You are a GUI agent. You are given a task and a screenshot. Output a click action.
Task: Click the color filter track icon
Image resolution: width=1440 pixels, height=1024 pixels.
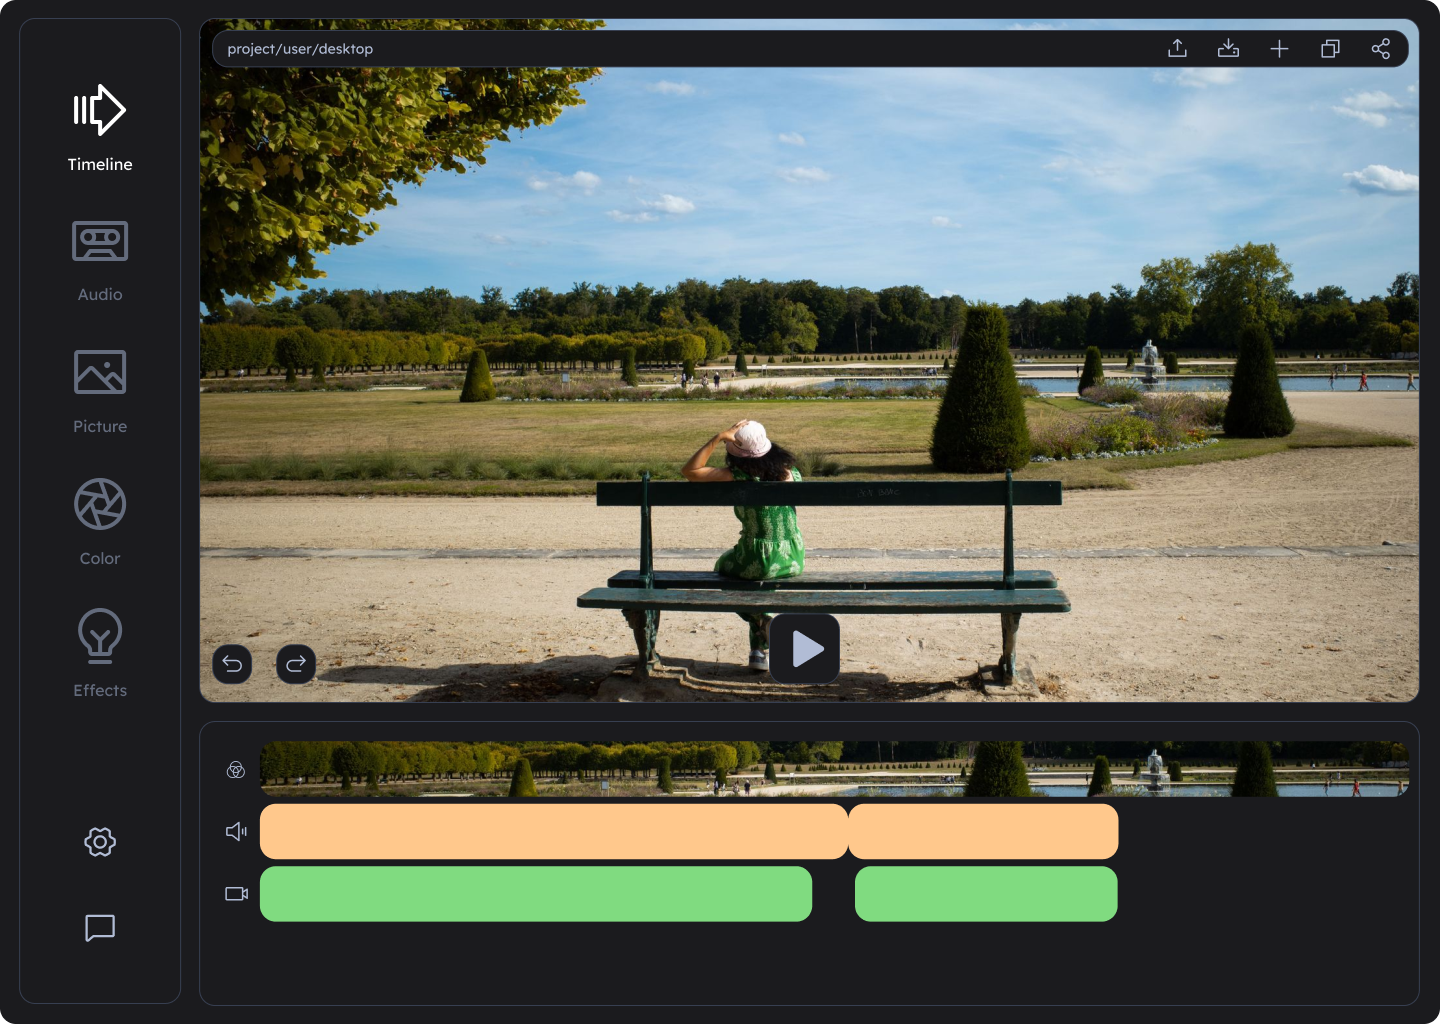tap(236, 769)
